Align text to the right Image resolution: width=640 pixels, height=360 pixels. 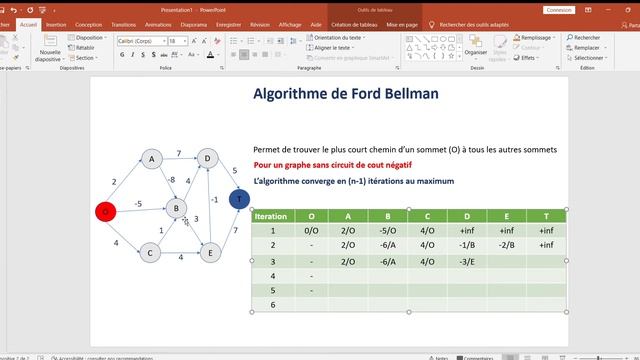click(x=255, y=54)
